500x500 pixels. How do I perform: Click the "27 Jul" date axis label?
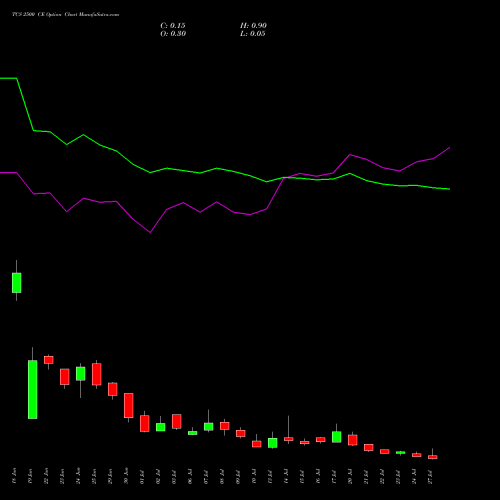coord(430,477)
